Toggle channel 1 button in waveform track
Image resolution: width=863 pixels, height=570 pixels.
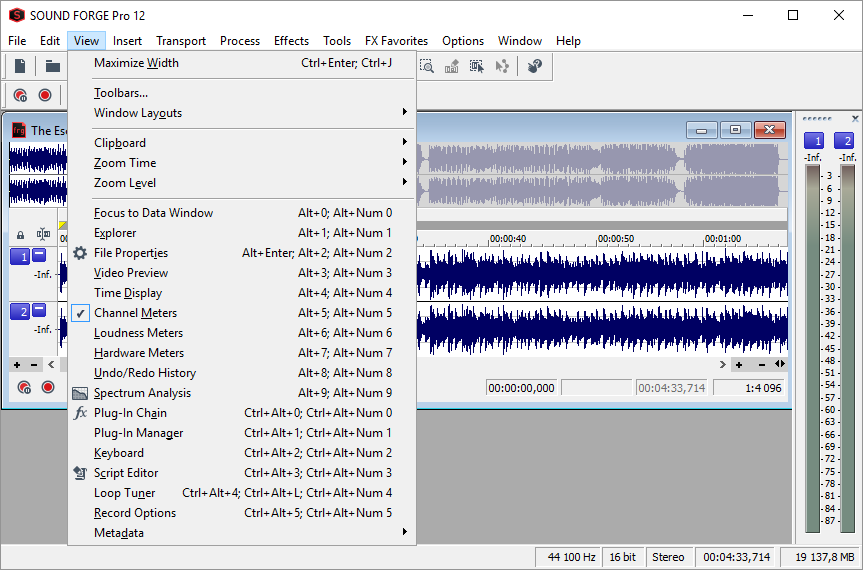pyautogui.click(x=20, y=256)
